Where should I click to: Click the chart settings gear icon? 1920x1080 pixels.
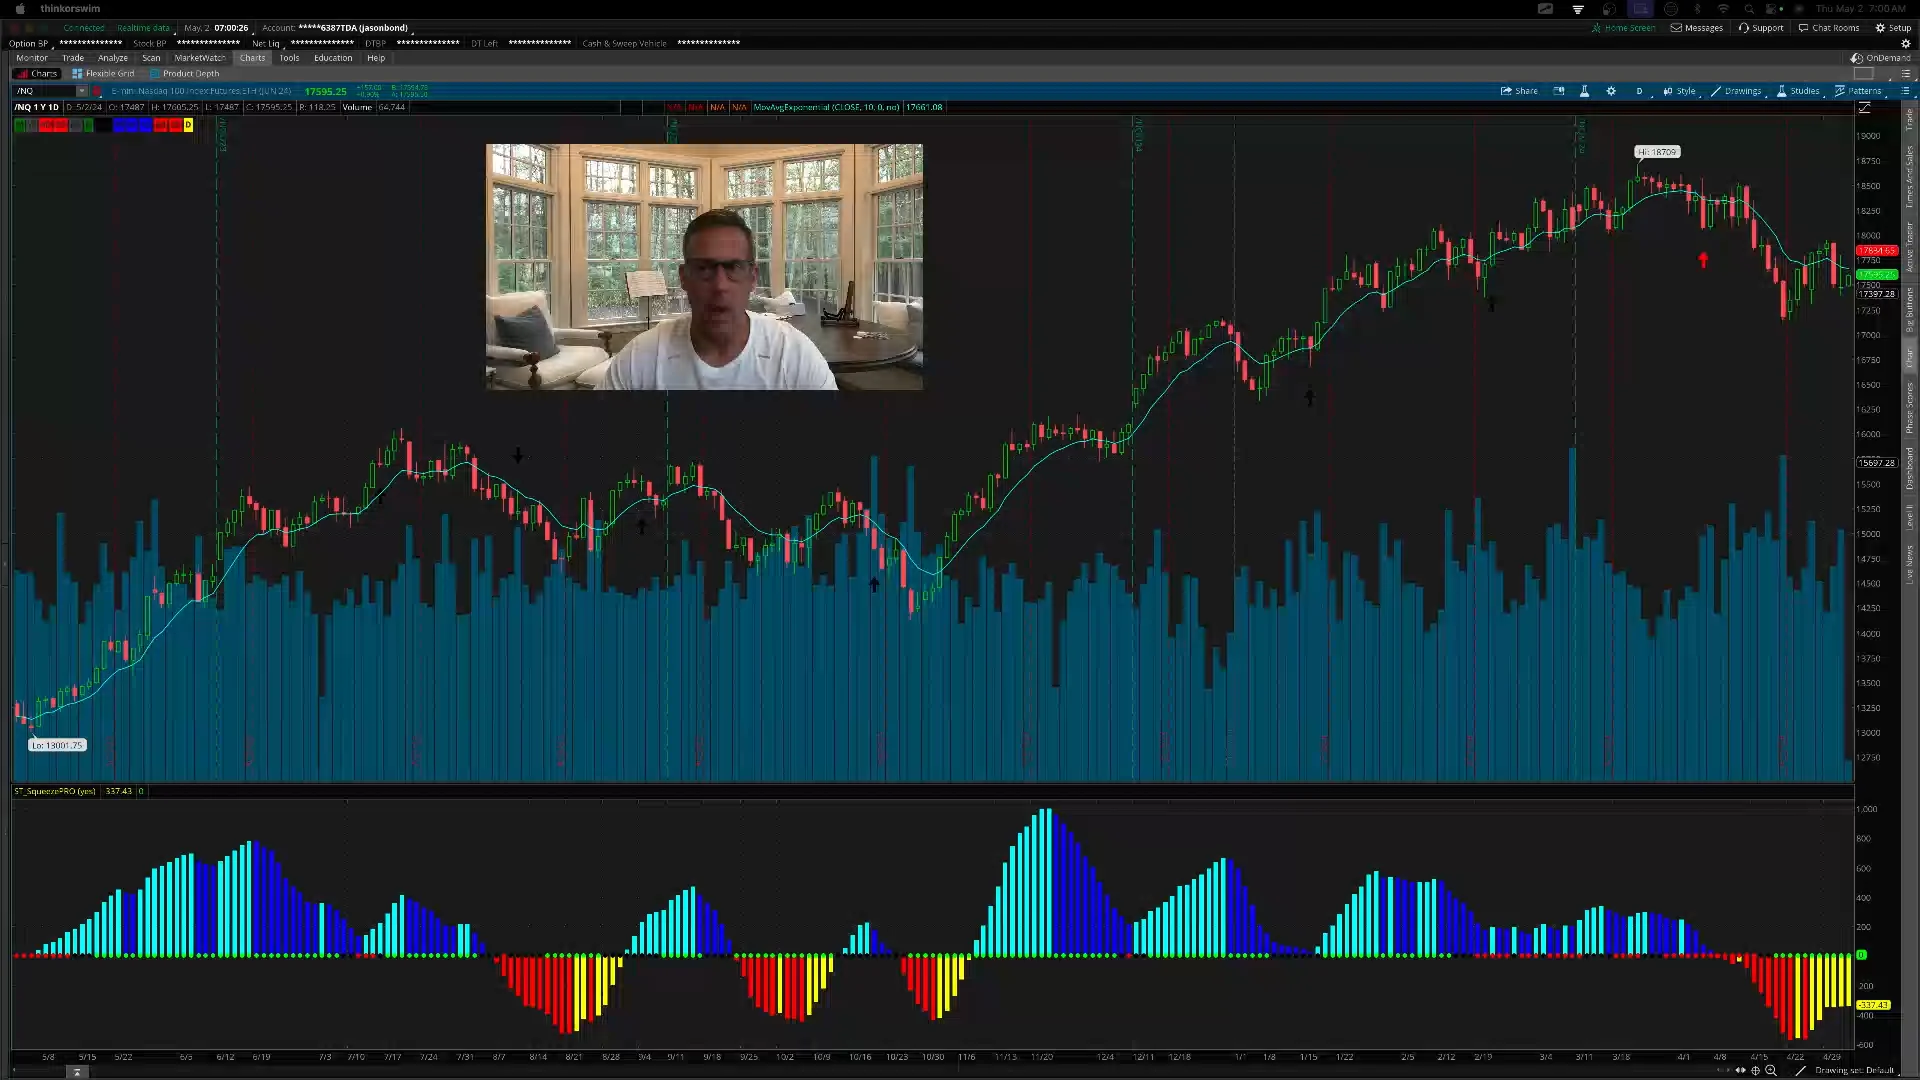coord(1611,91)
